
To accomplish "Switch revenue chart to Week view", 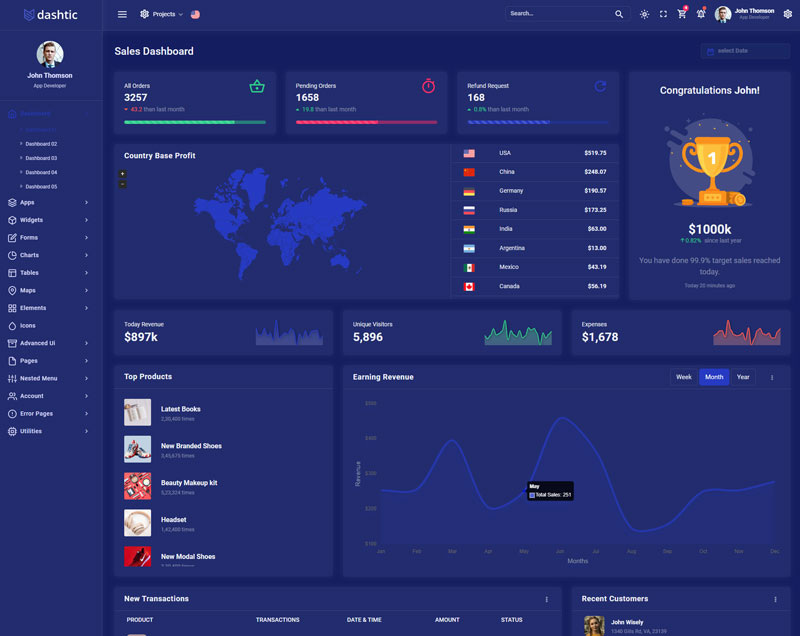I will pyautogui.click(x=684, y=377).
